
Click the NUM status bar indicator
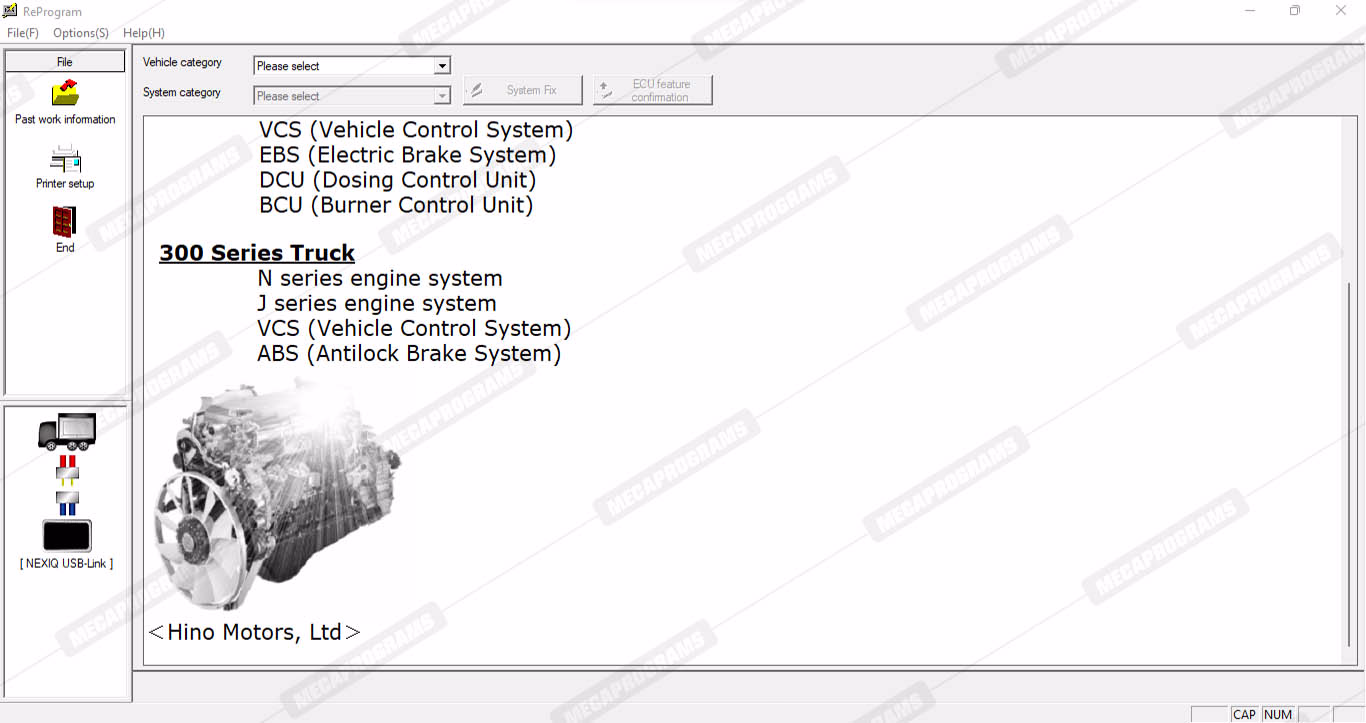(x=1278, y=714)
